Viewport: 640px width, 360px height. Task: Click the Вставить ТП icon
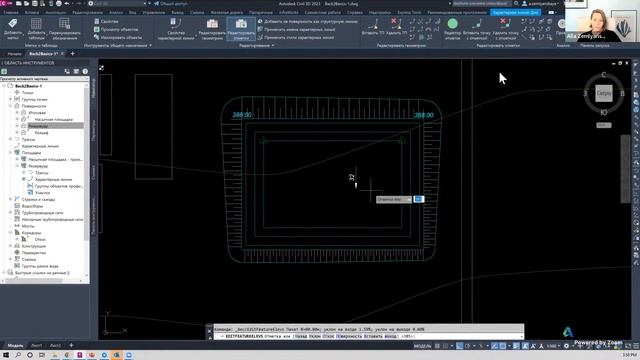click(373, 27)
